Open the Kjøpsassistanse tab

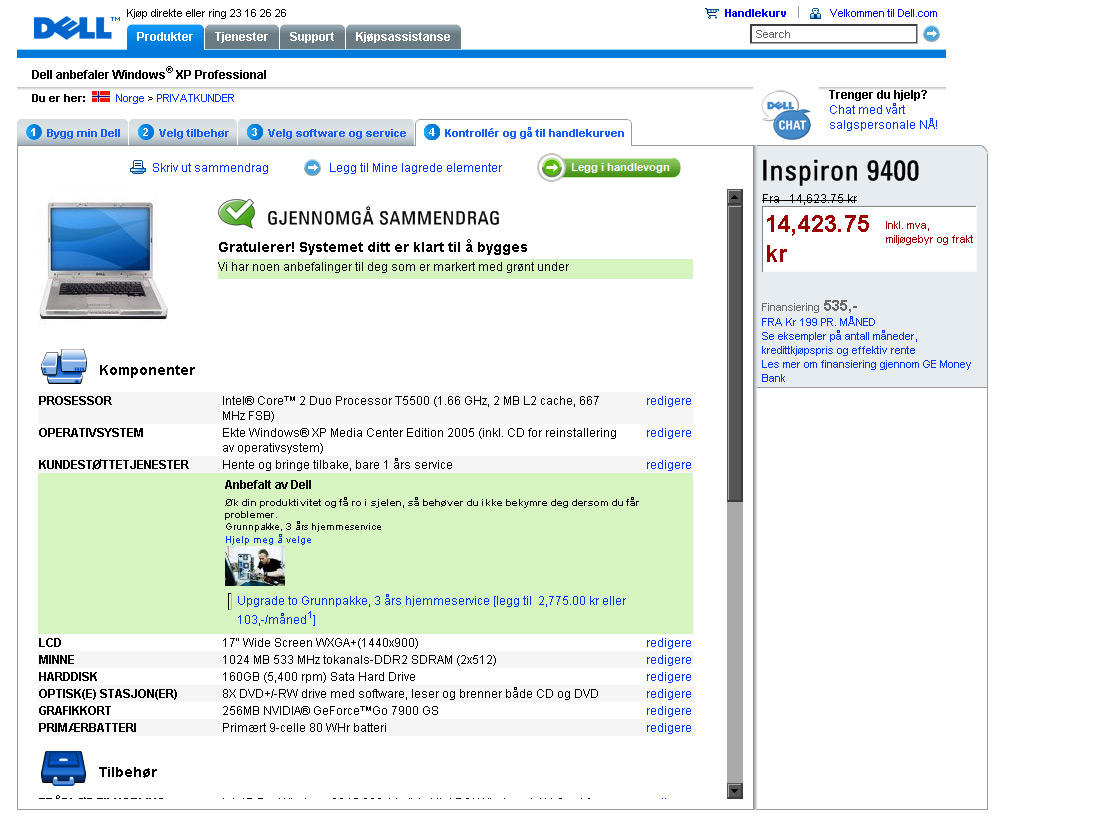point(403,37)
